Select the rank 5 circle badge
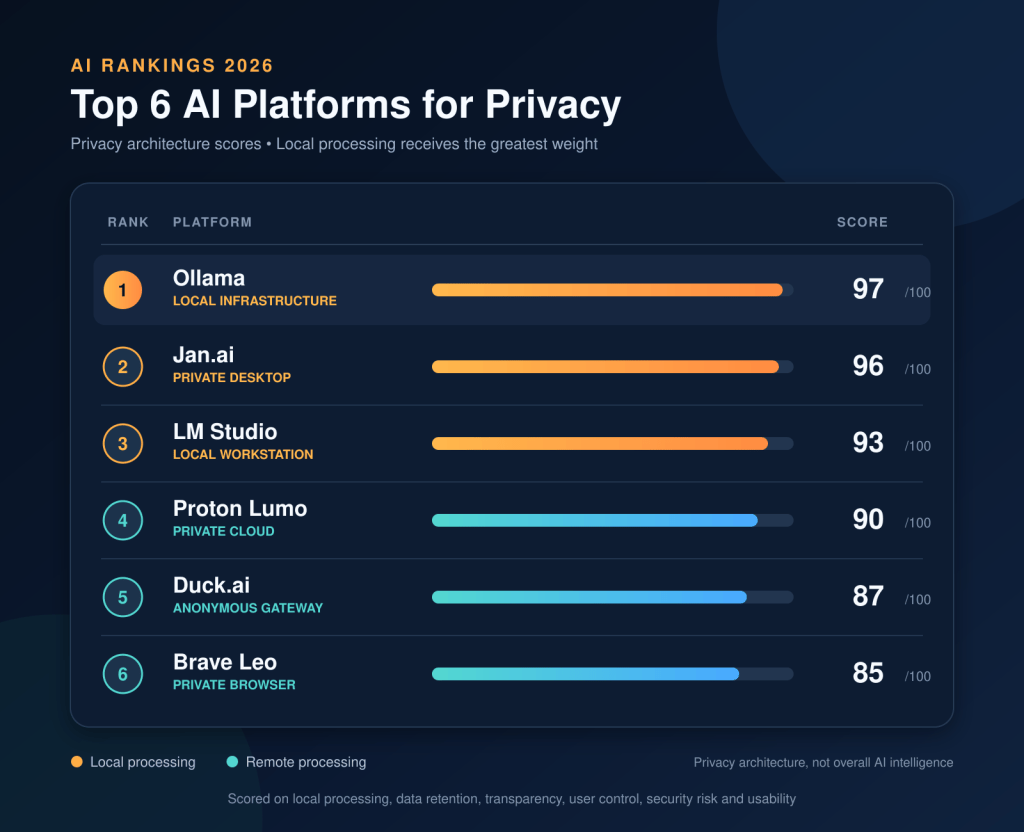Screen dimensions: 1024x832 tap(123, 597)
